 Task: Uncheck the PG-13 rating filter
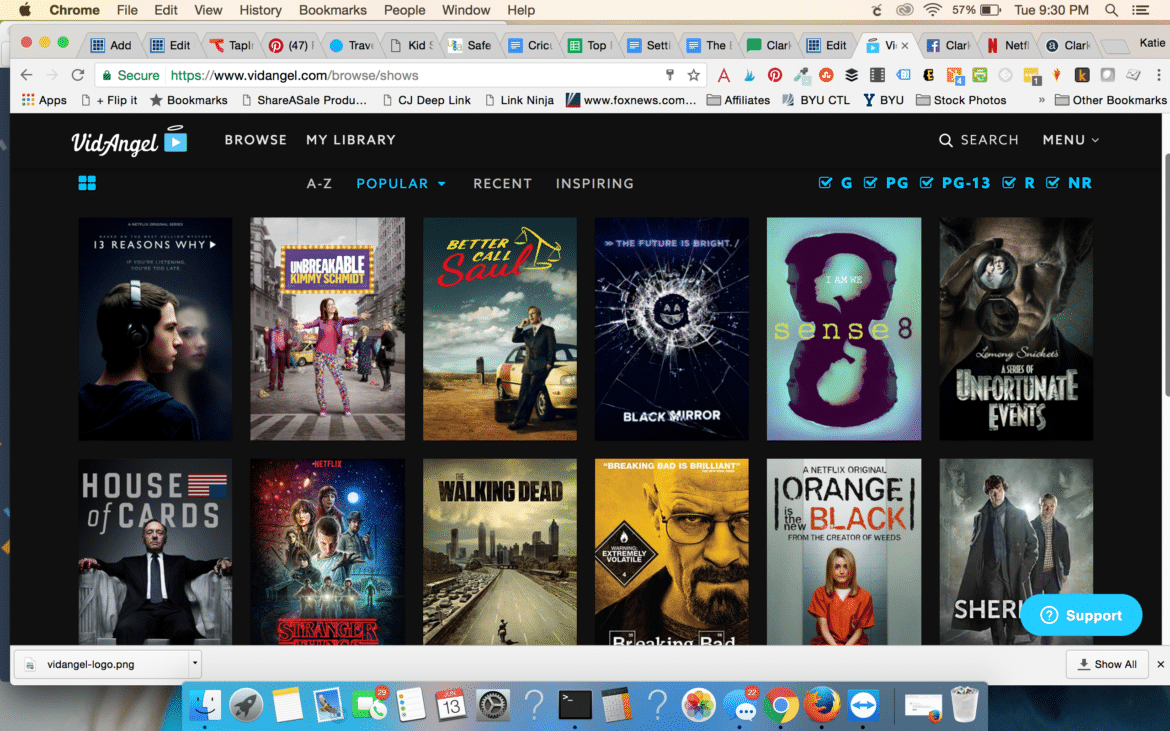pos(926,183)
